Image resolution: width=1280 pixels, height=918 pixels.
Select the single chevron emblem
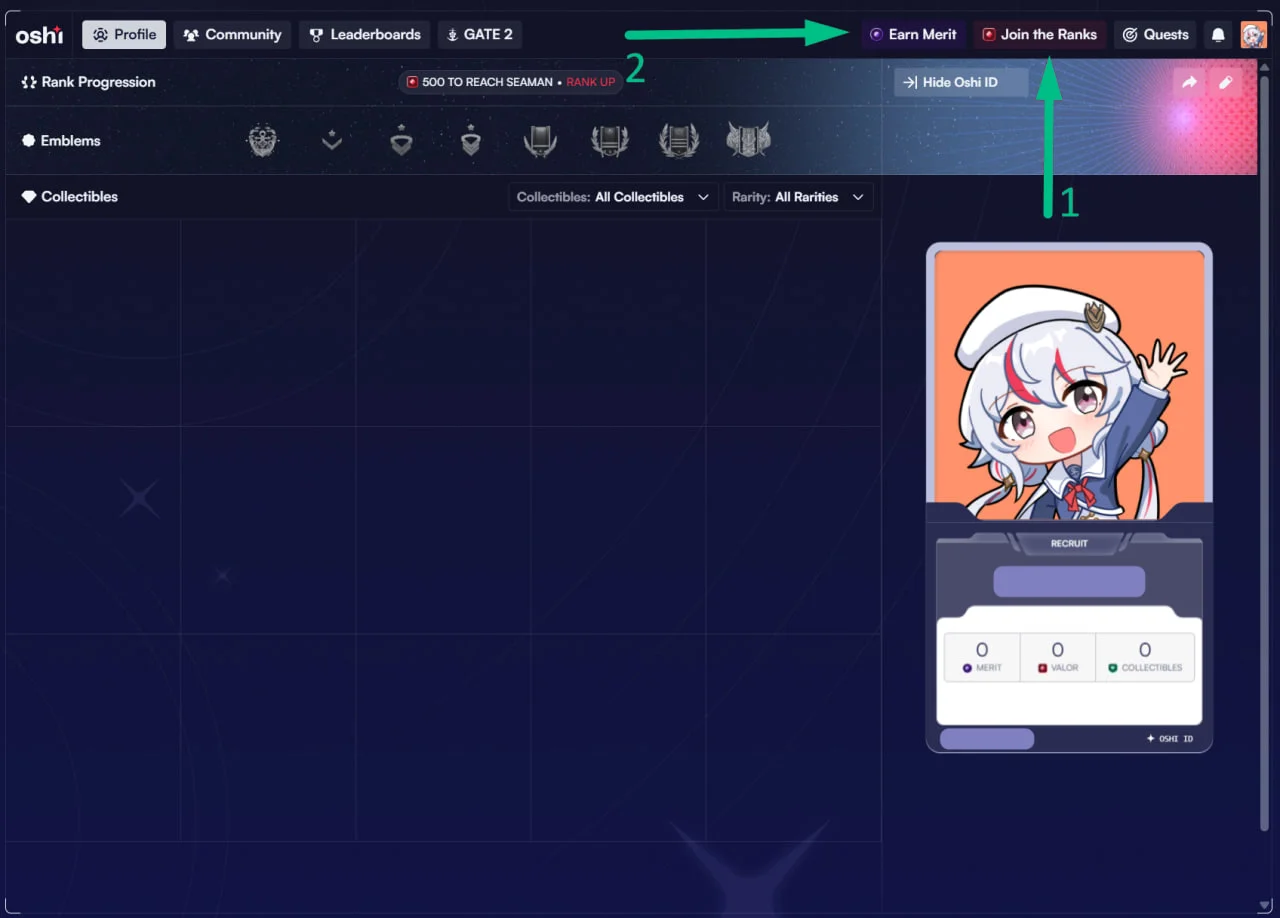(332, 141)
